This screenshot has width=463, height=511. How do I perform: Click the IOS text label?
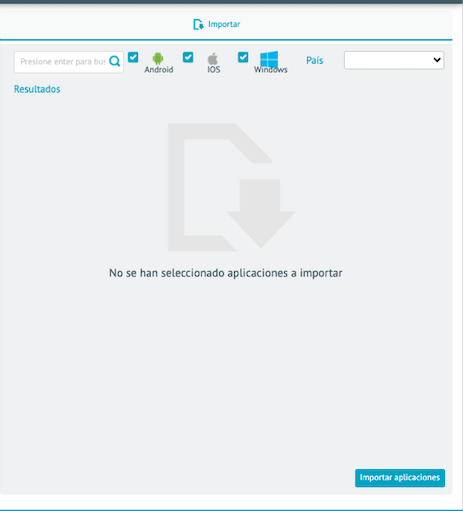coord(214,70)
